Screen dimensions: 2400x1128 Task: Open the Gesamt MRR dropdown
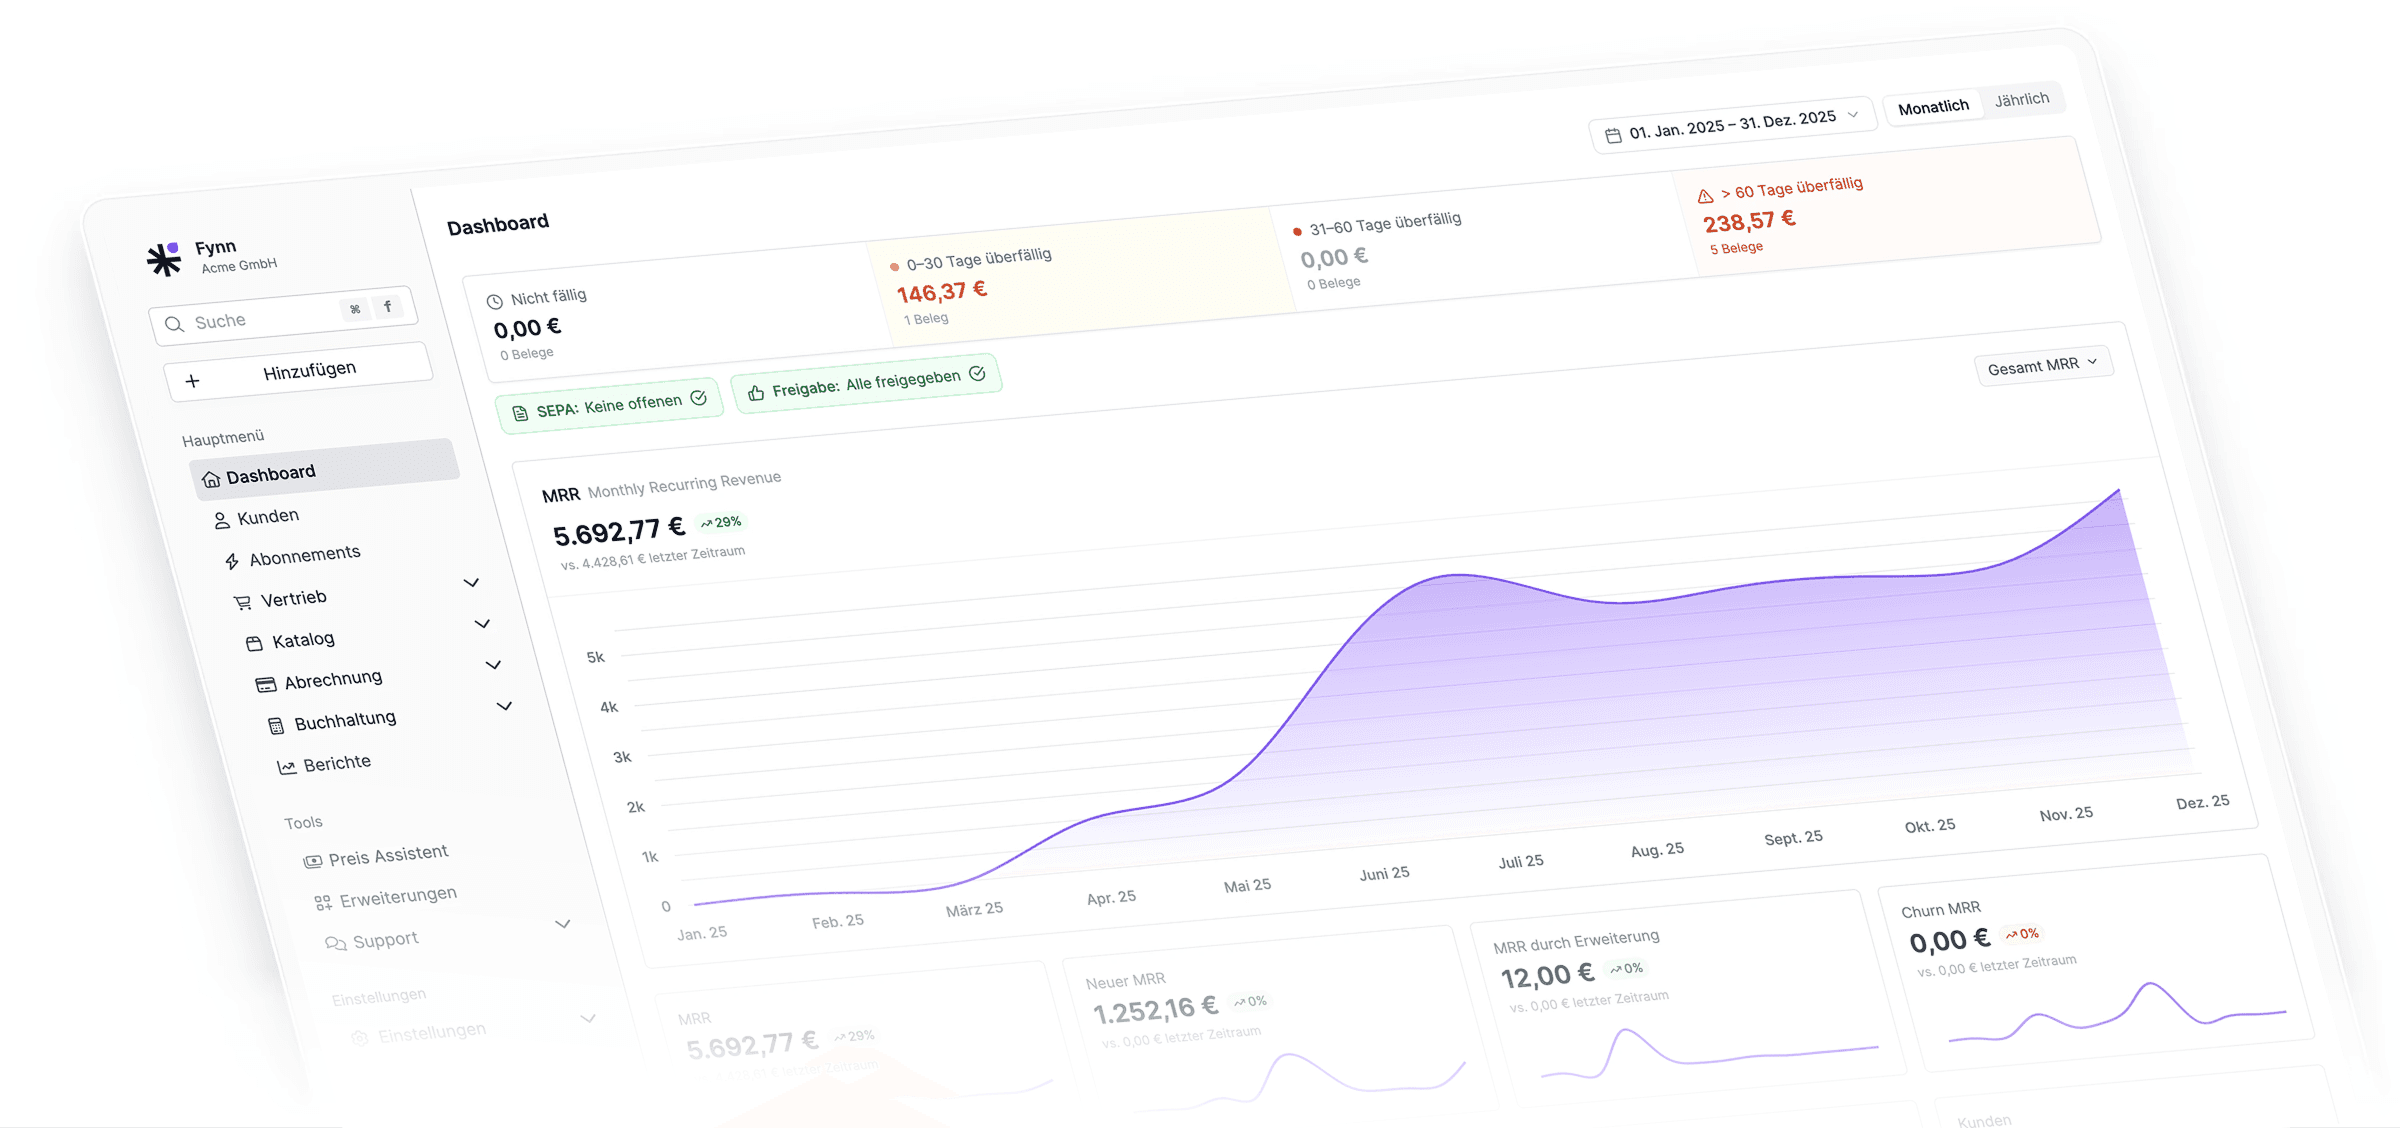(2041, 365)
